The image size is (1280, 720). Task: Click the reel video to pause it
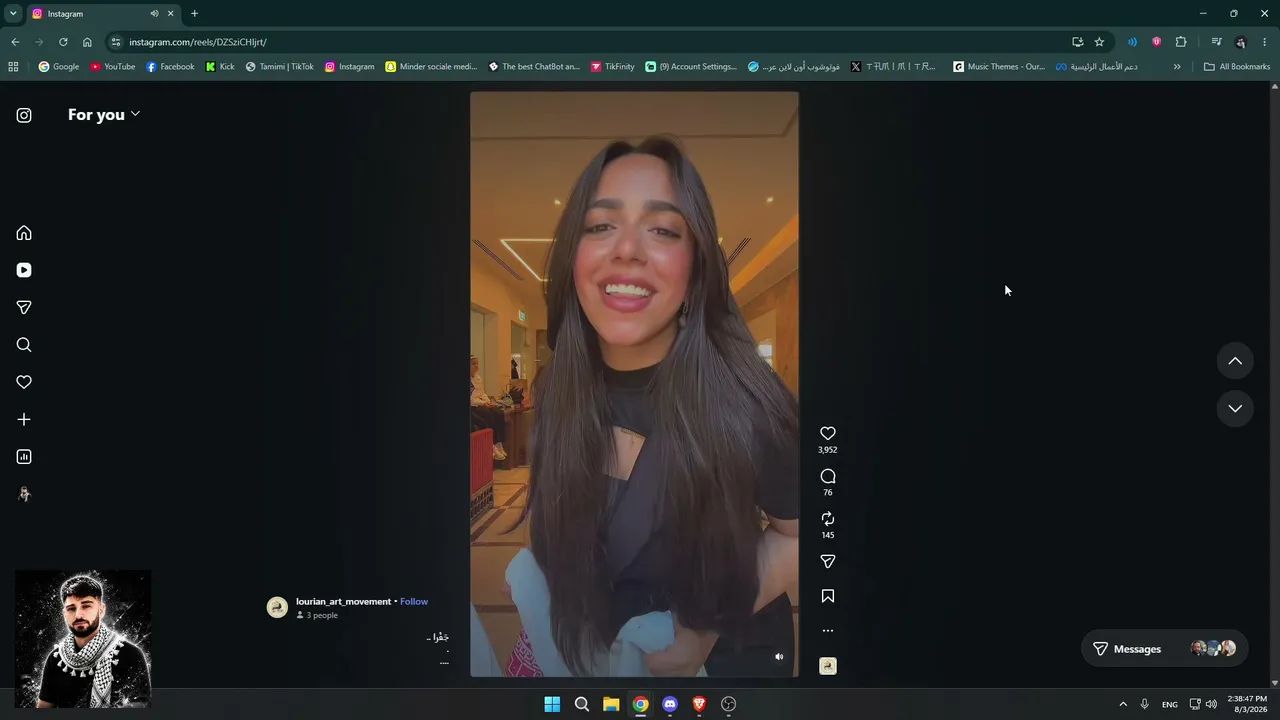click(634, 384)
